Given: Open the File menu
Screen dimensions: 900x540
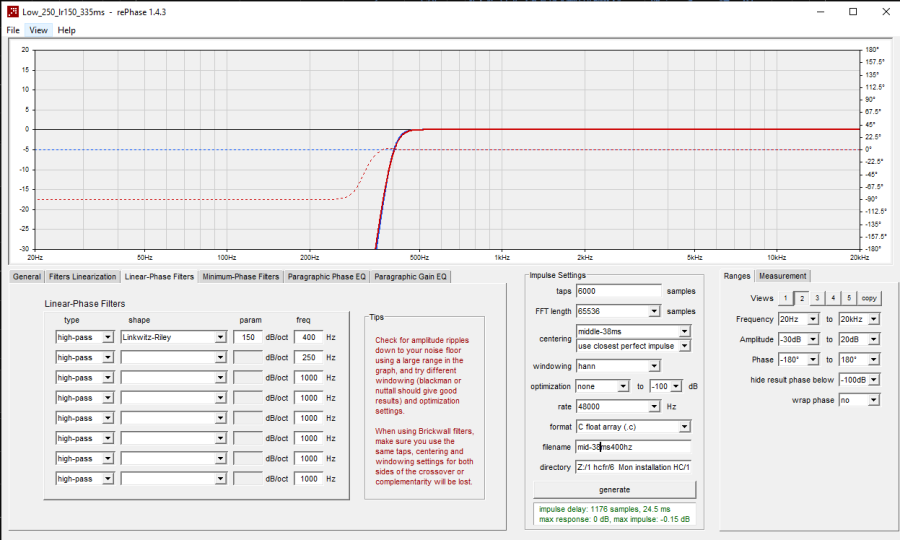Looking at the screenshot, I should point(13,30).
